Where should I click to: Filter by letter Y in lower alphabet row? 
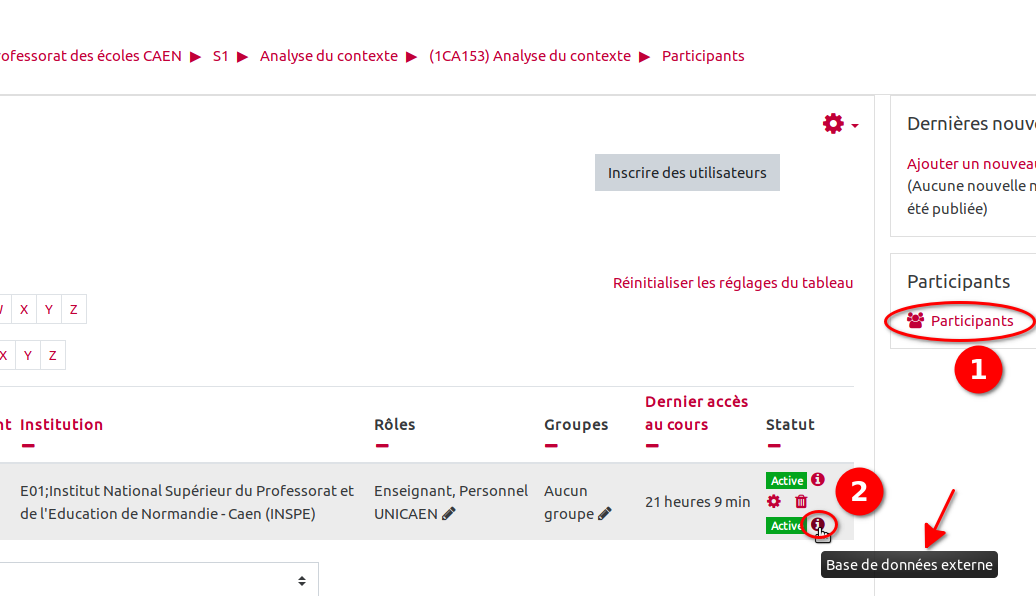pyautogui.click(x=28, y=355)
